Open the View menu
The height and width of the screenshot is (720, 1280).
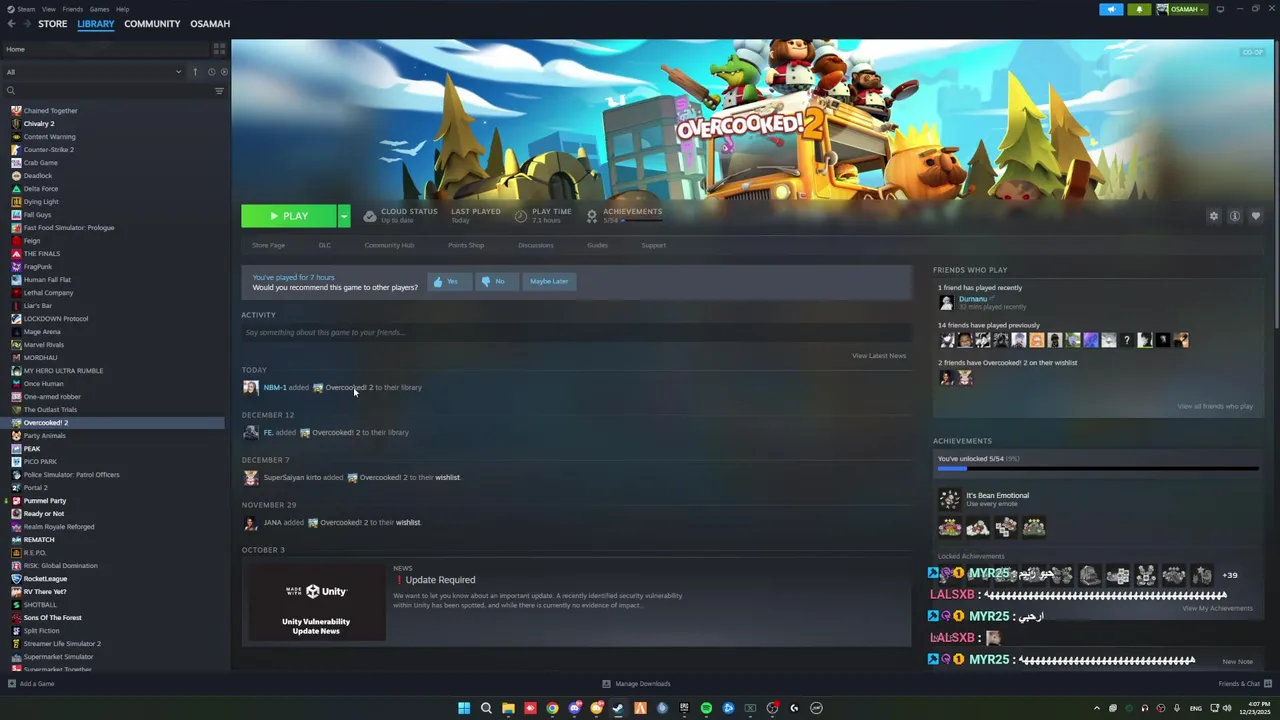(48, 9)
